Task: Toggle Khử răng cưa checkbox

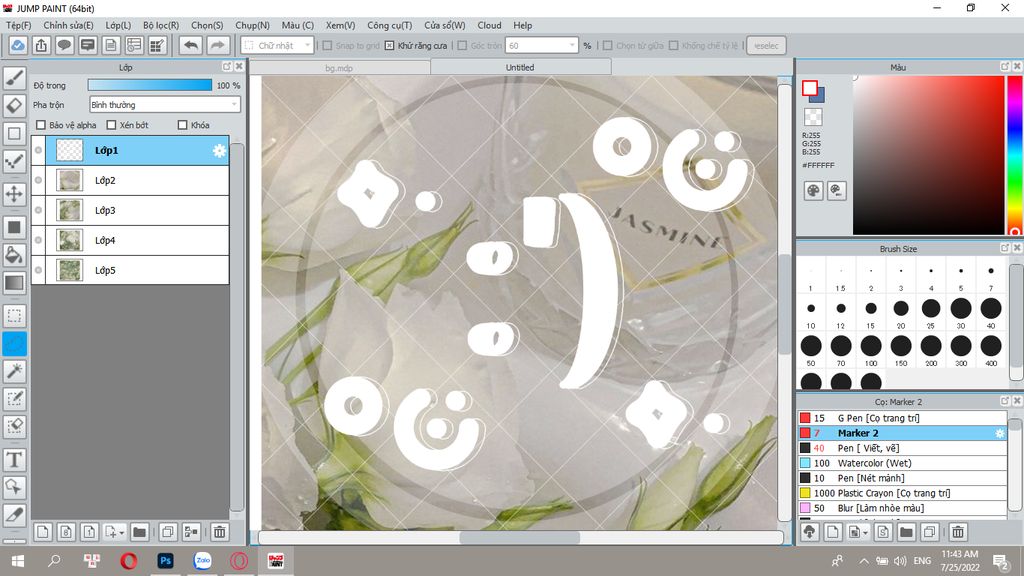Action: click(x=389, y=46)
